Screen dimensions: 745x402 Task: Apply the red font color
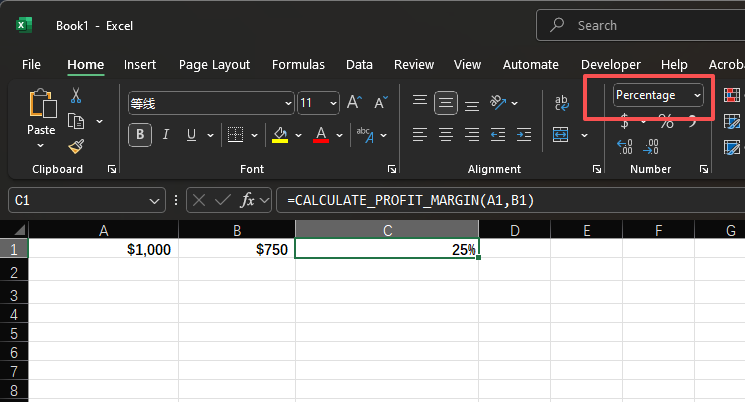(321, 135)
